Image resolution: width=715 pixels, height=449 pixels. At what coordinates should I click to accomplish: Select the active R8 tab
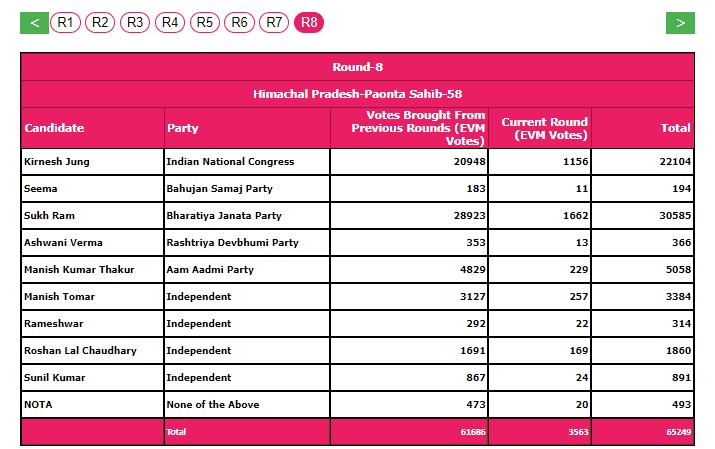(309, 22)
